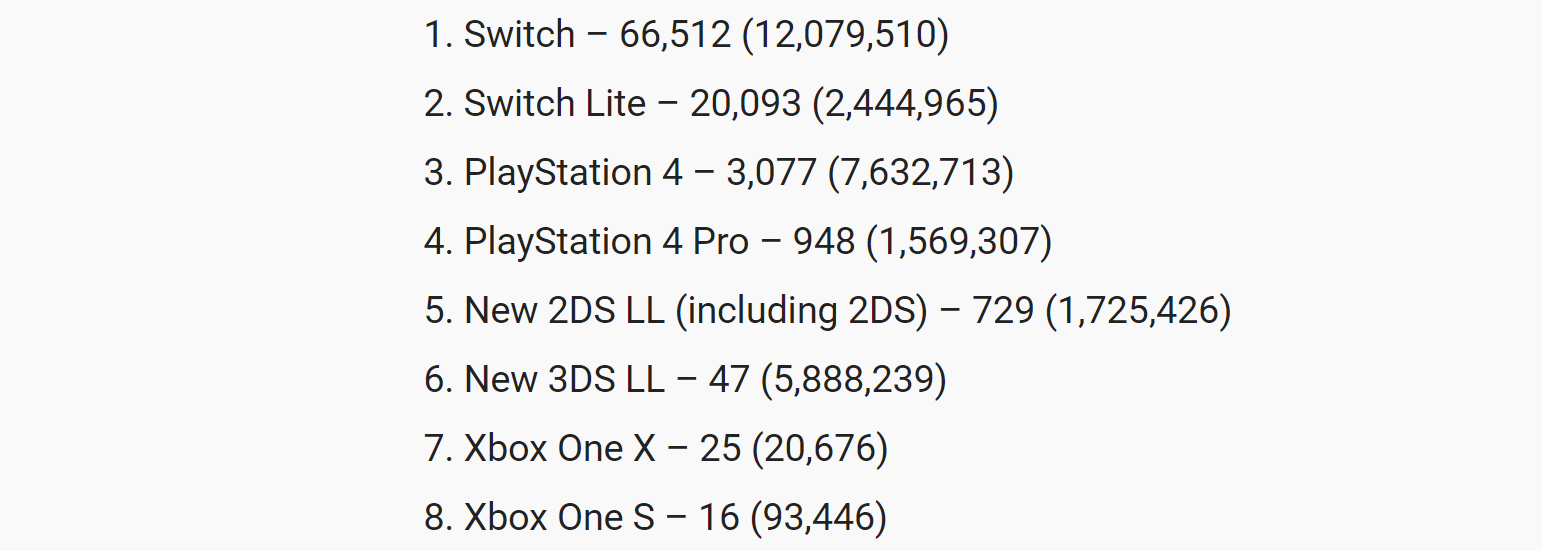Select the 948 PlayStation 4 Pro figure
Screen dimensions: 1542x551
click(824, 242)
